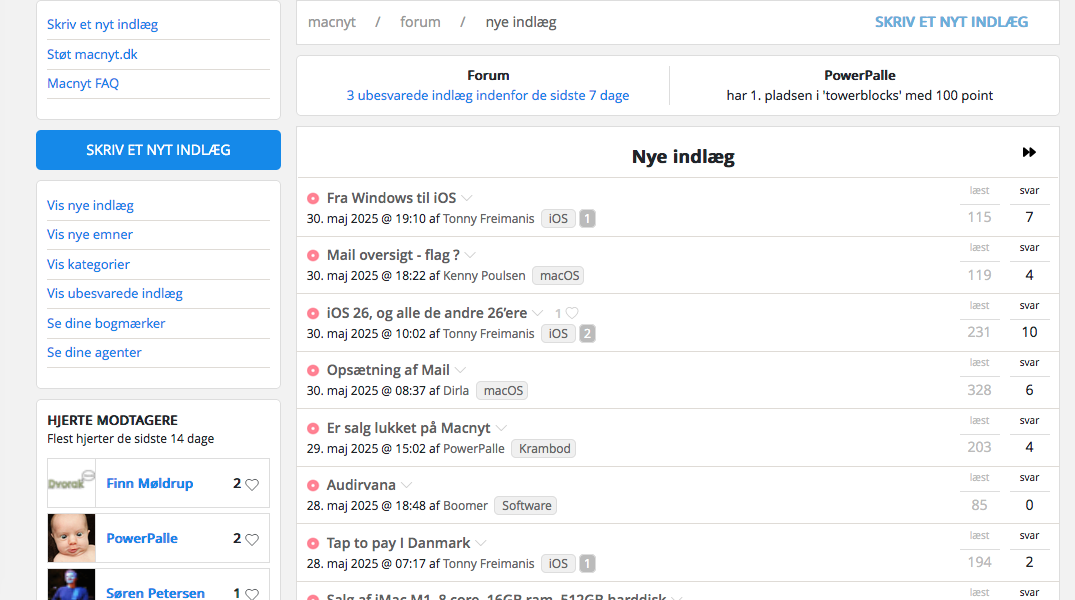Viewport: 1075px width, 600px height.
Task: Open thread iOS 26, og alle de andre 26'ere
Action: [x=427, y=313]
